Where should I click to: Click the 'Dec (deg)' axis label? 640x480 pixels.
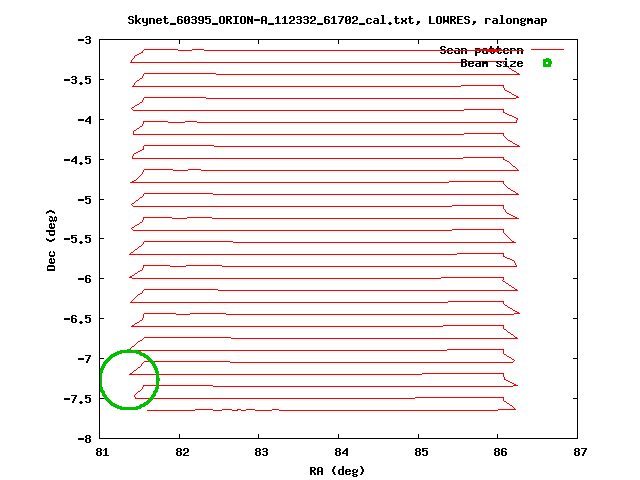(51, 240)
